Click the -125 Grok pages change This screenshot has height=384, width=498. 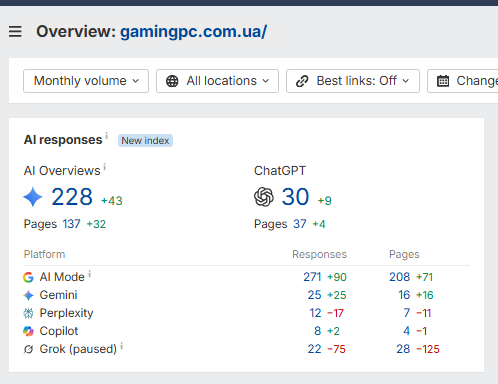click(x=428, y=349)
